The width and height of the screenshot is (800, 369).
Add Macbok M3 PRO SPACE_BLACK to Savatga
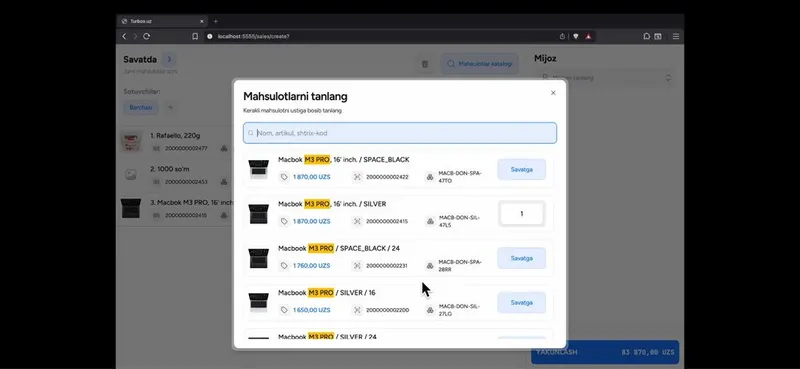(x=521, y=169)
